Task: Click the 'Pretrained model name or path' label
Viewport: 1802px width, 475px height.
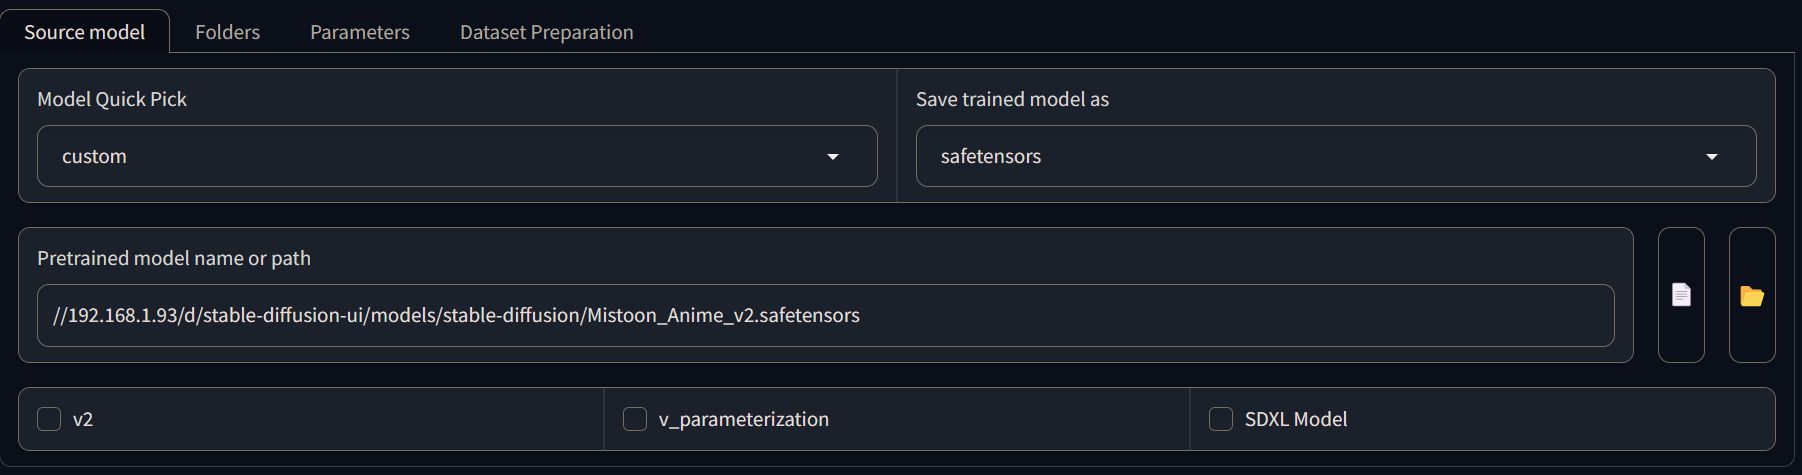Action: [174, 258]
